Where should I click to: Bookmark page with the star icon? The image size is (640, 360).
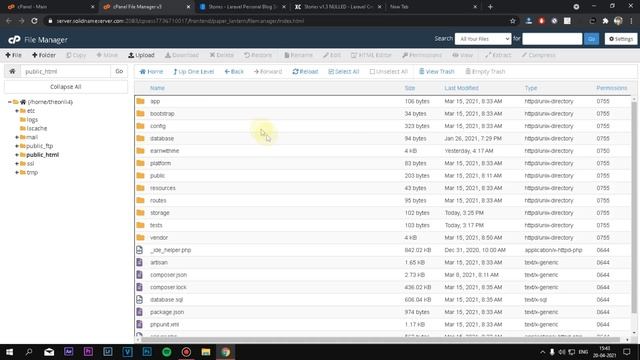point(513,21)
